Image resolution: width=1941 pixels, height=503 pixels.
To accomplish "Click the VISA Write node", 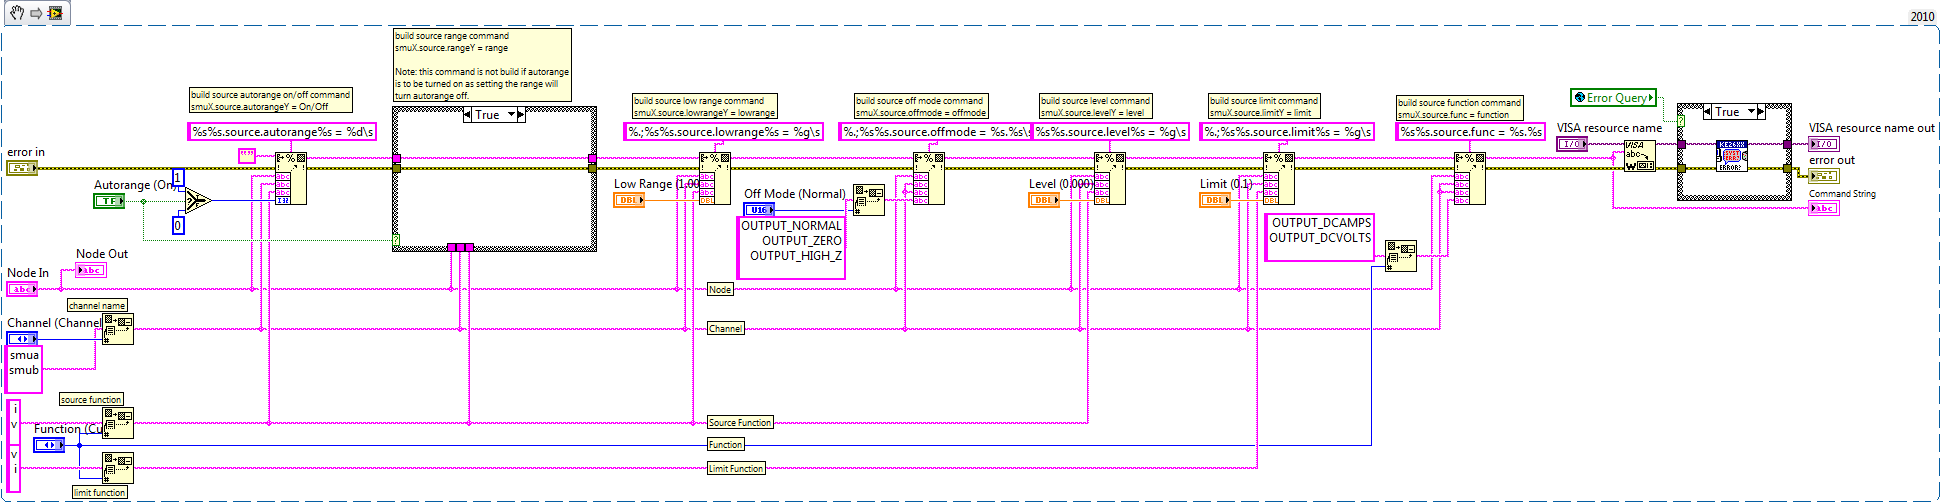I will coord(1640,156).
